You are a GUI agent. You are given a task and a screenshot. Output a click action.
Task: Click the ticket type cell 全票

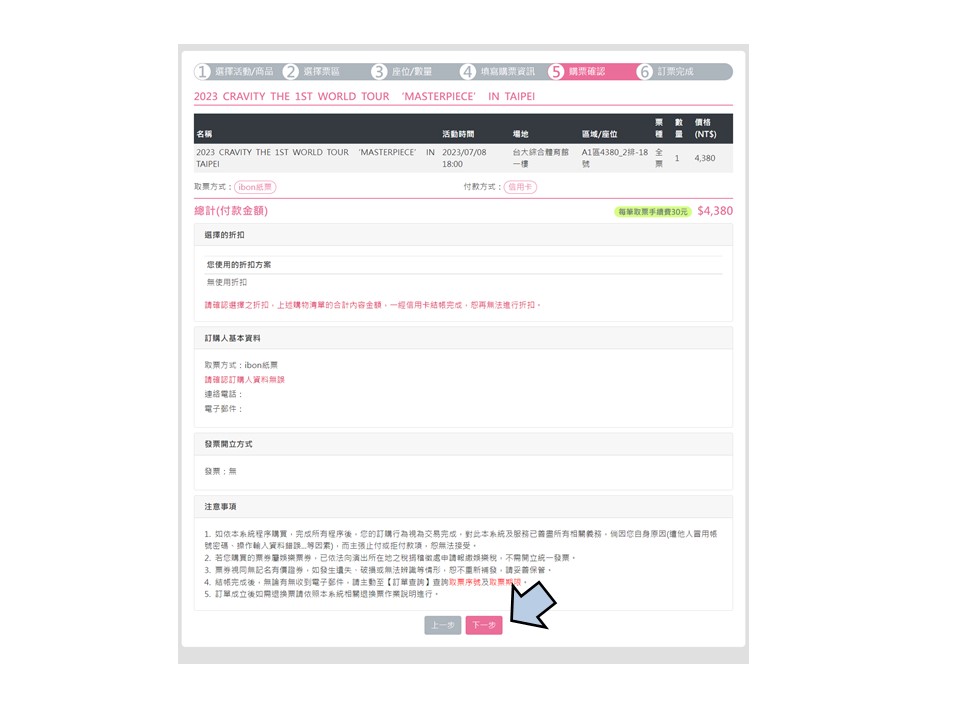click(659, 158)
